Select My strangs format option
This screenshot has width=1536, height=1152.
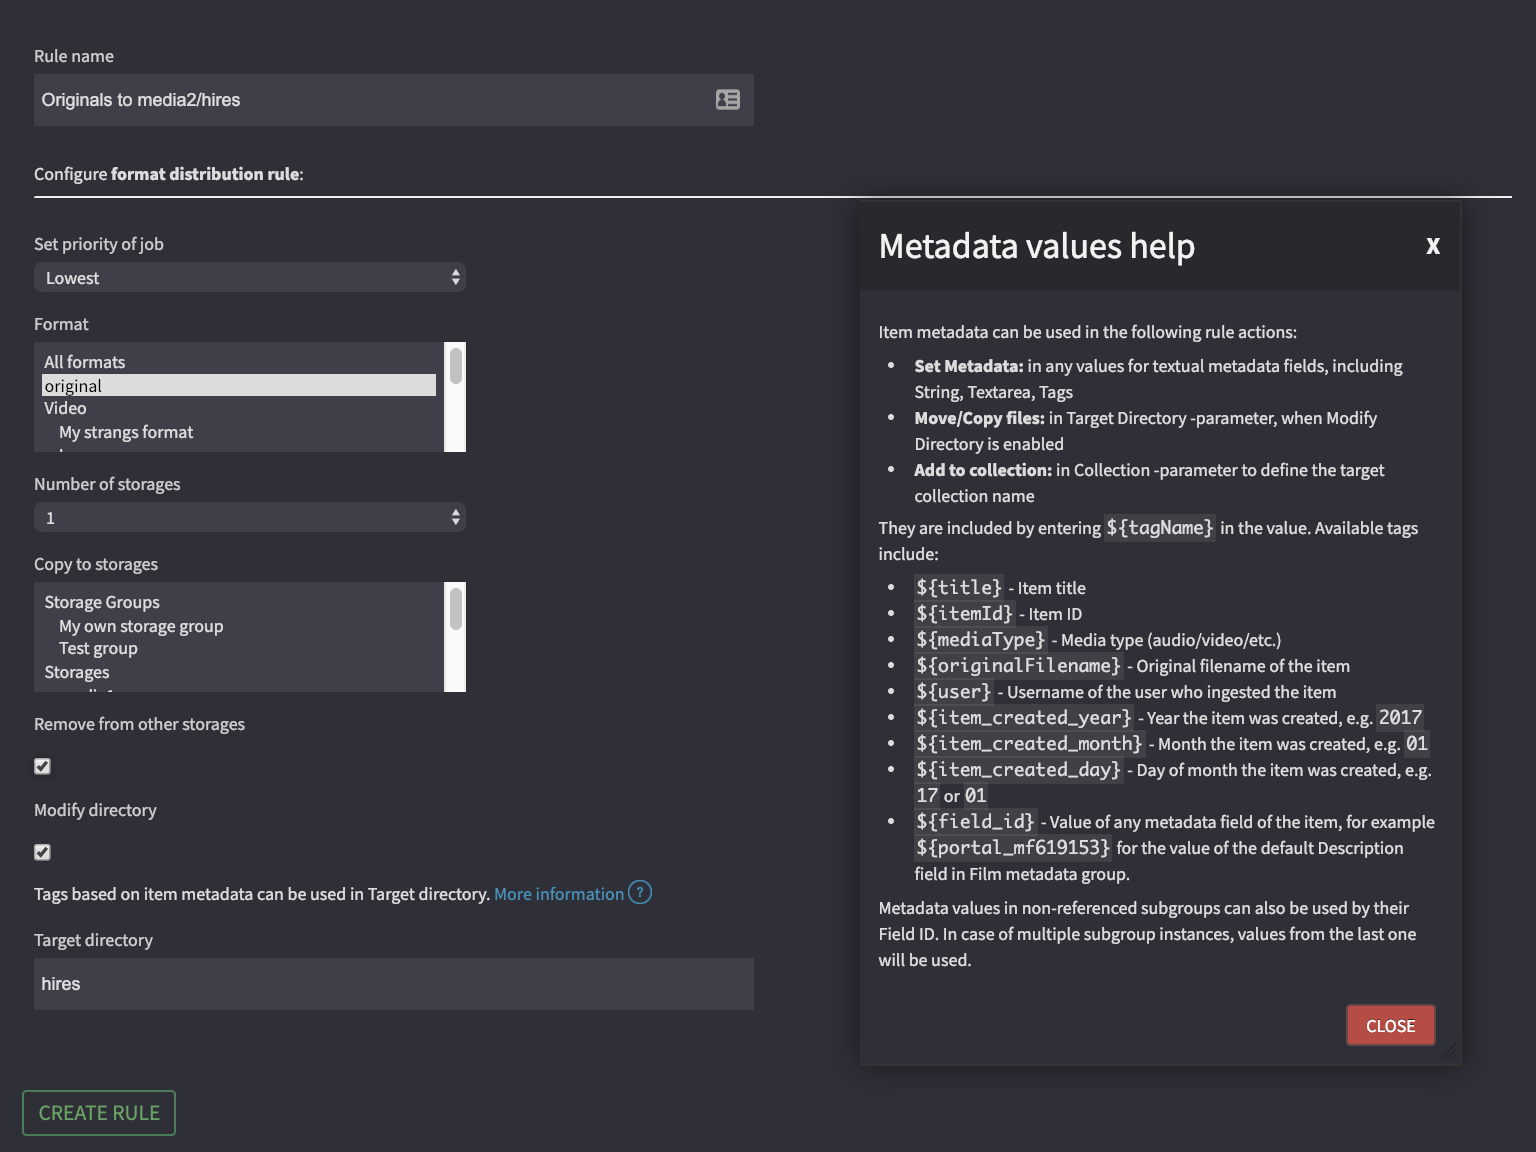coord(239,432)
